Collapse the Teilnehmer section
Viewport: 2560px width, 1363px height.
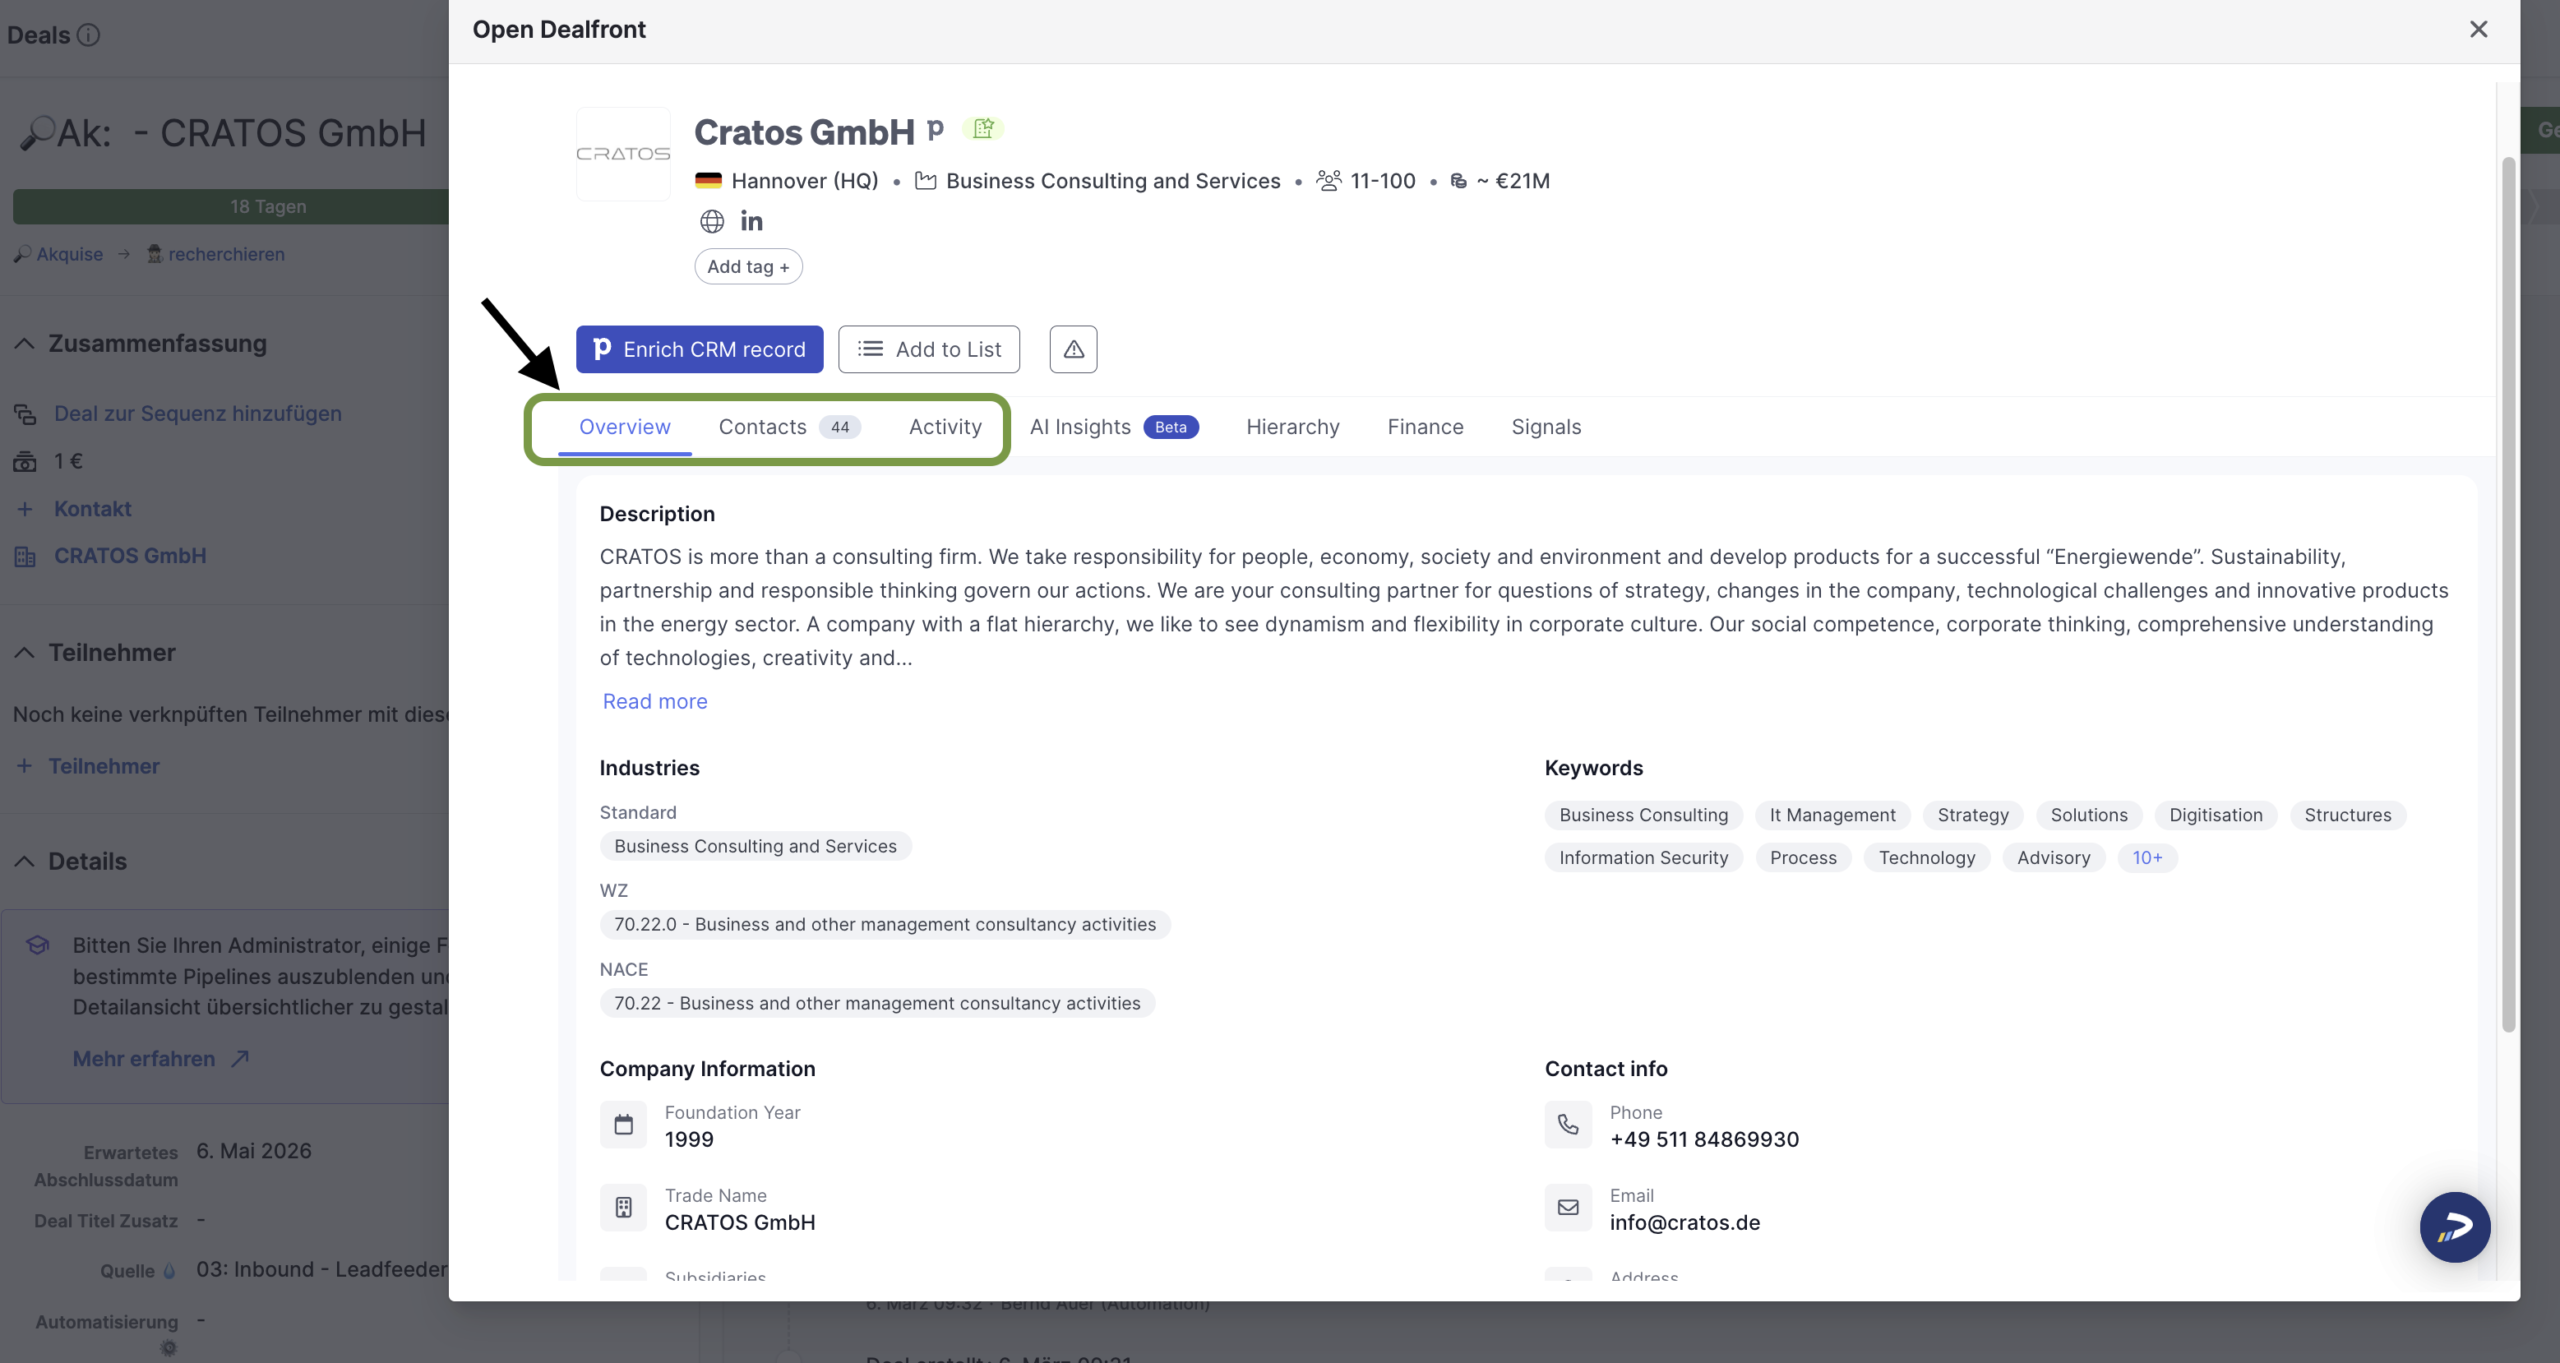[25, 653]
